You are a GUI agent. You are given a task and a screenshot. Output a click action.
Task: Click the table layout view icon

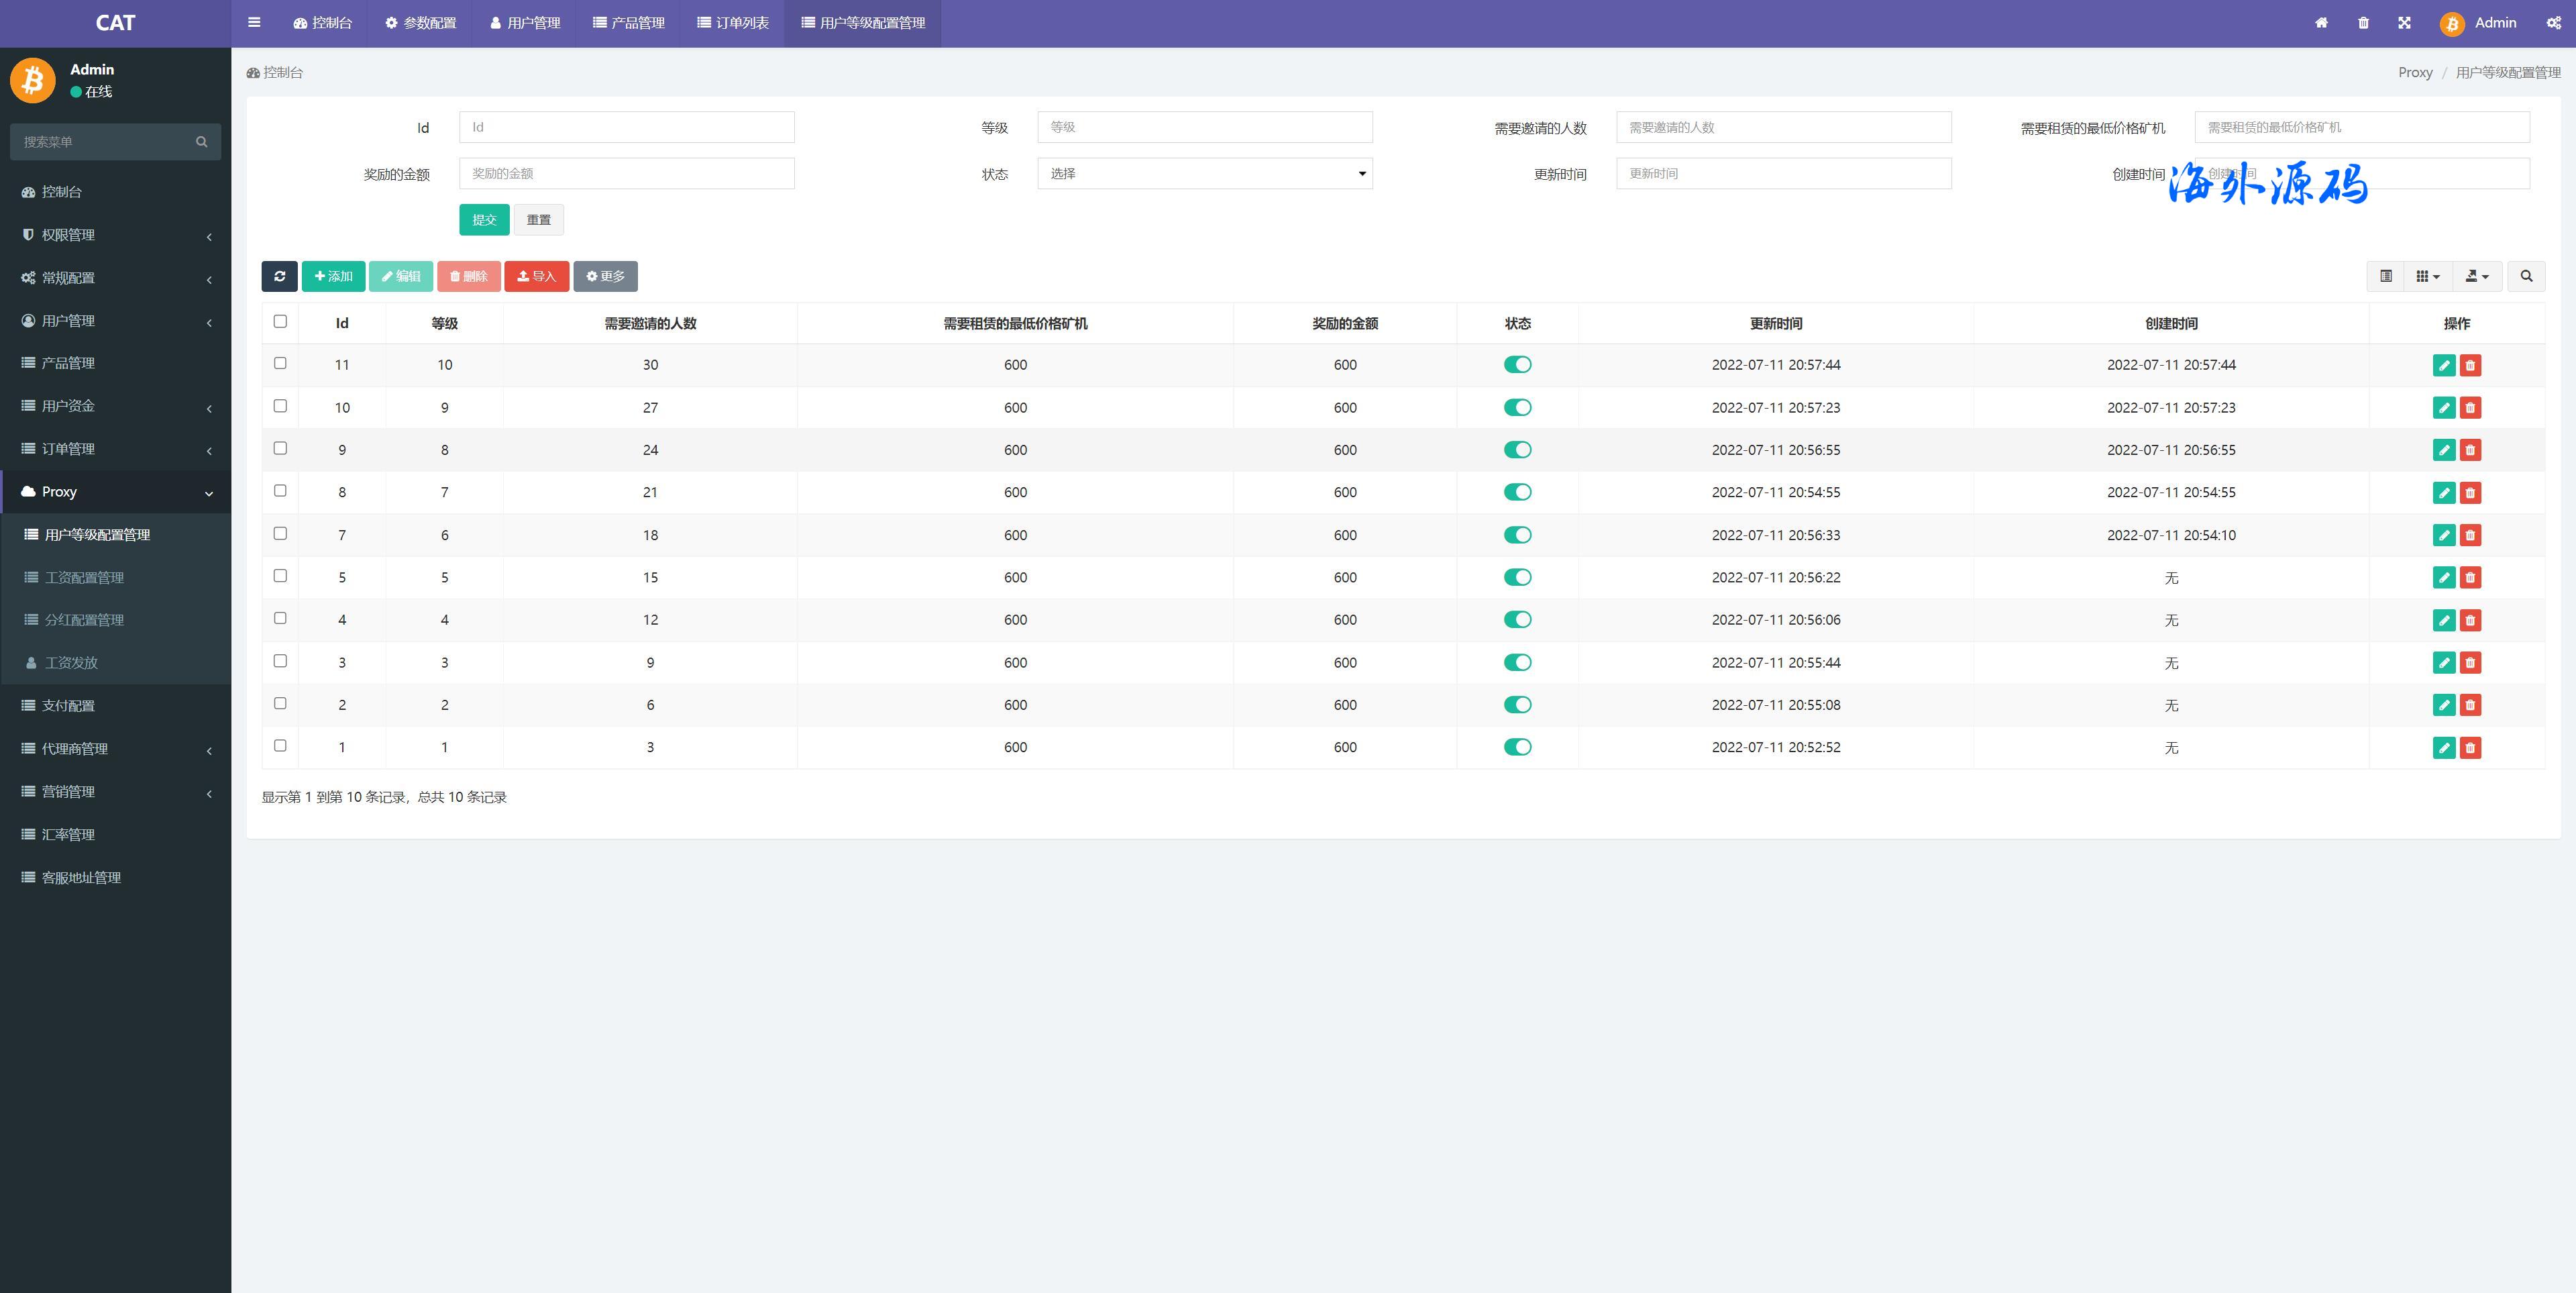(x=2385, y=275)
